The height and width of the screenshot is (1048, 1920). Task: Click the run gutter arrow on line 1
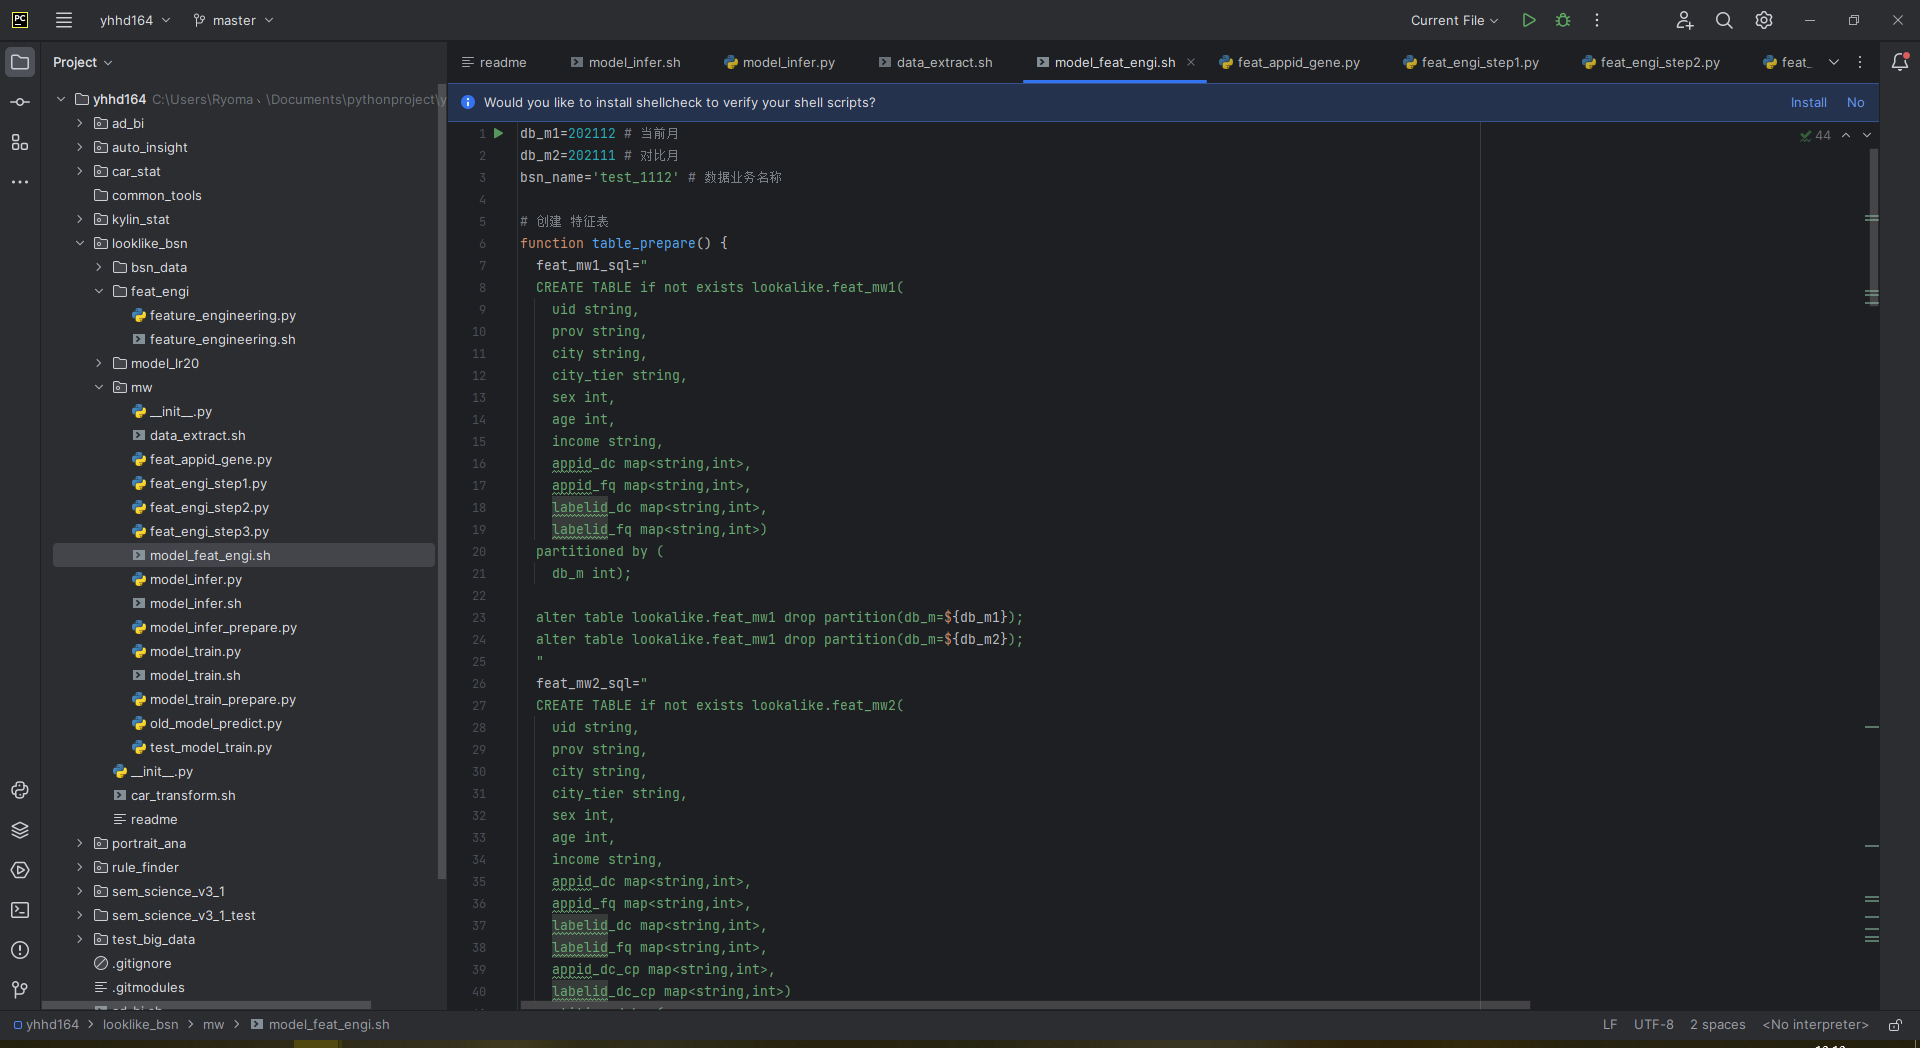pos(498,133)
